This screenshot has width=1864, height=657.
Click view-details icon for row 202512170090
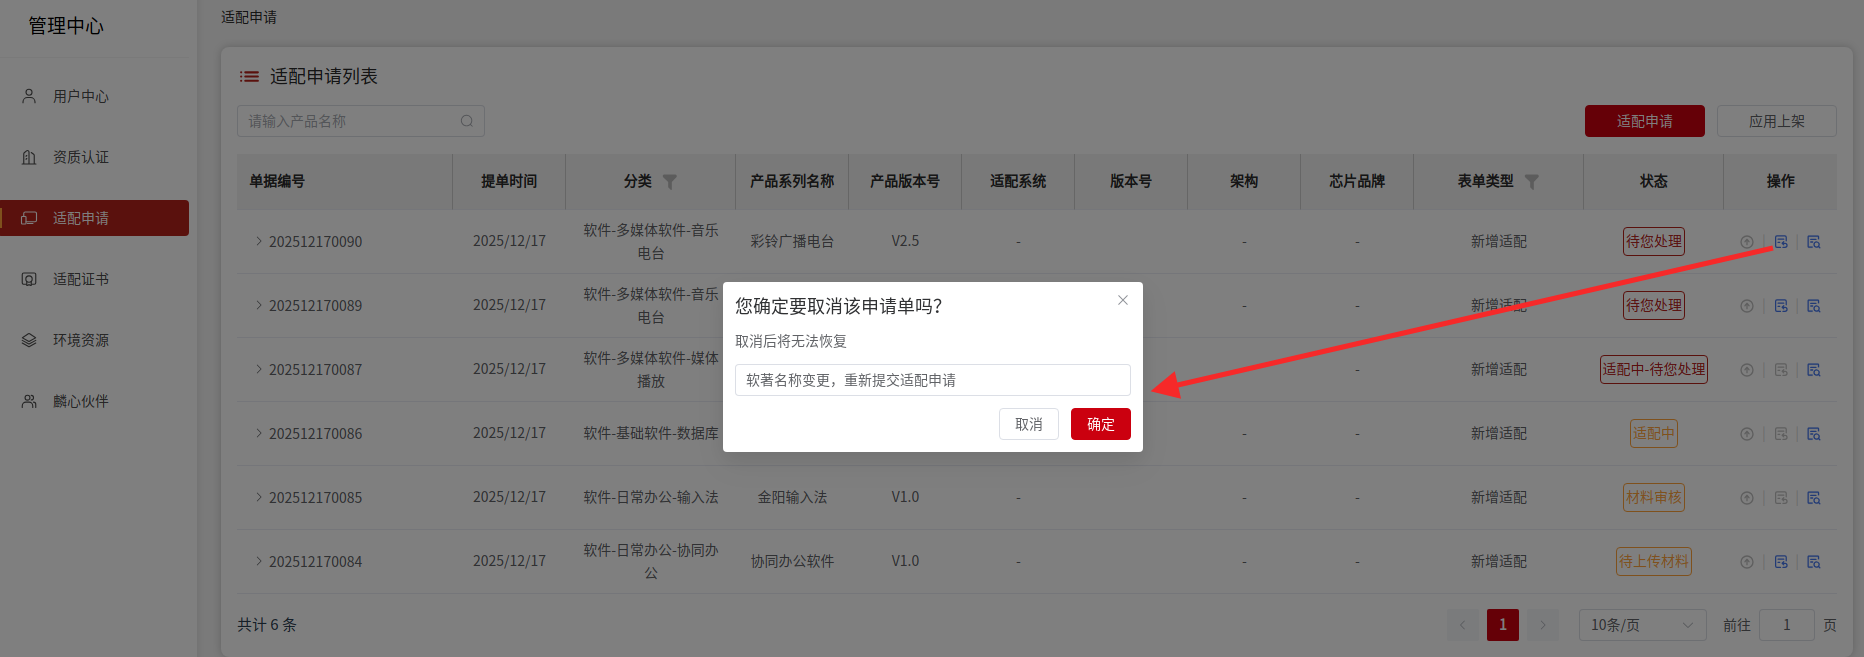[1814, 242]
